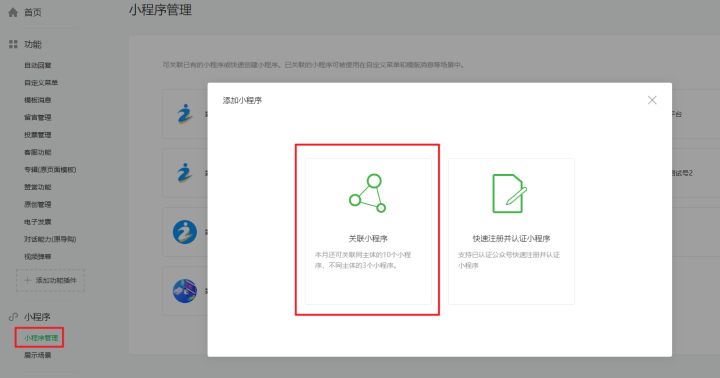Viewport: 720px width, 378px height.
Task: Click the 关联小程序 triangle-nodes icon
Action: [367, 193]
